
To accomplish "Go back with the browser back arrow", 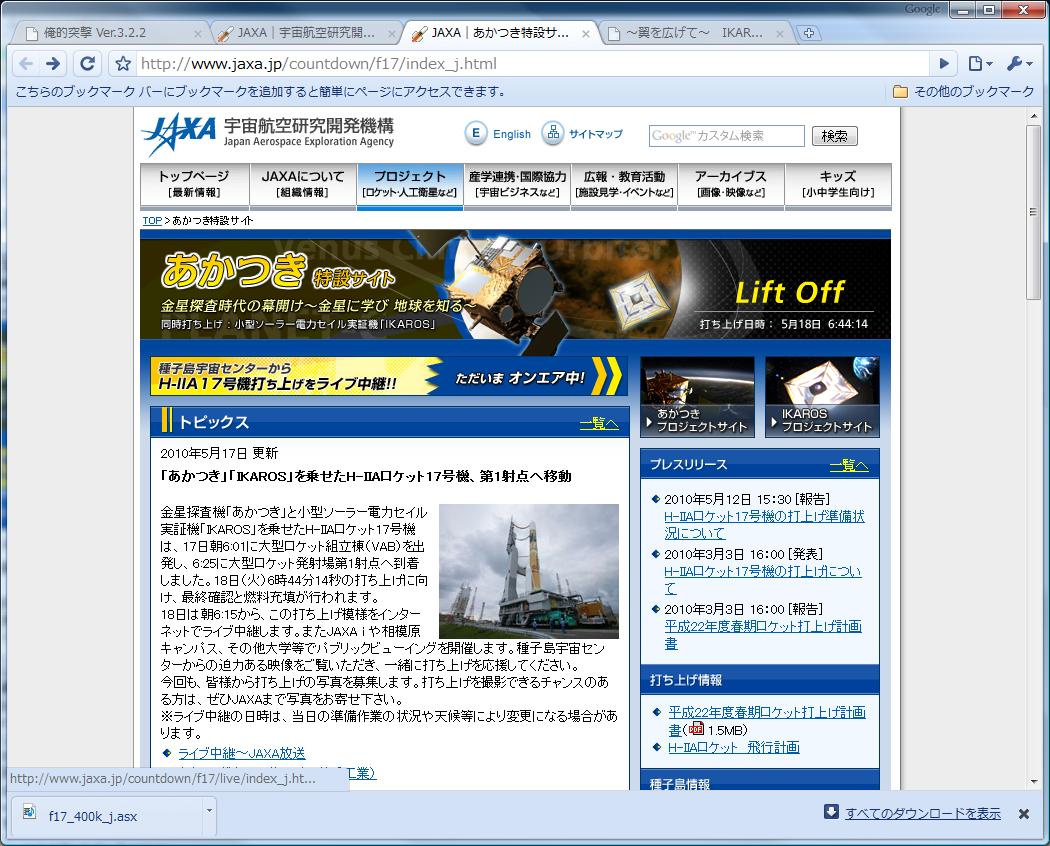I will [x=26, y=64].
